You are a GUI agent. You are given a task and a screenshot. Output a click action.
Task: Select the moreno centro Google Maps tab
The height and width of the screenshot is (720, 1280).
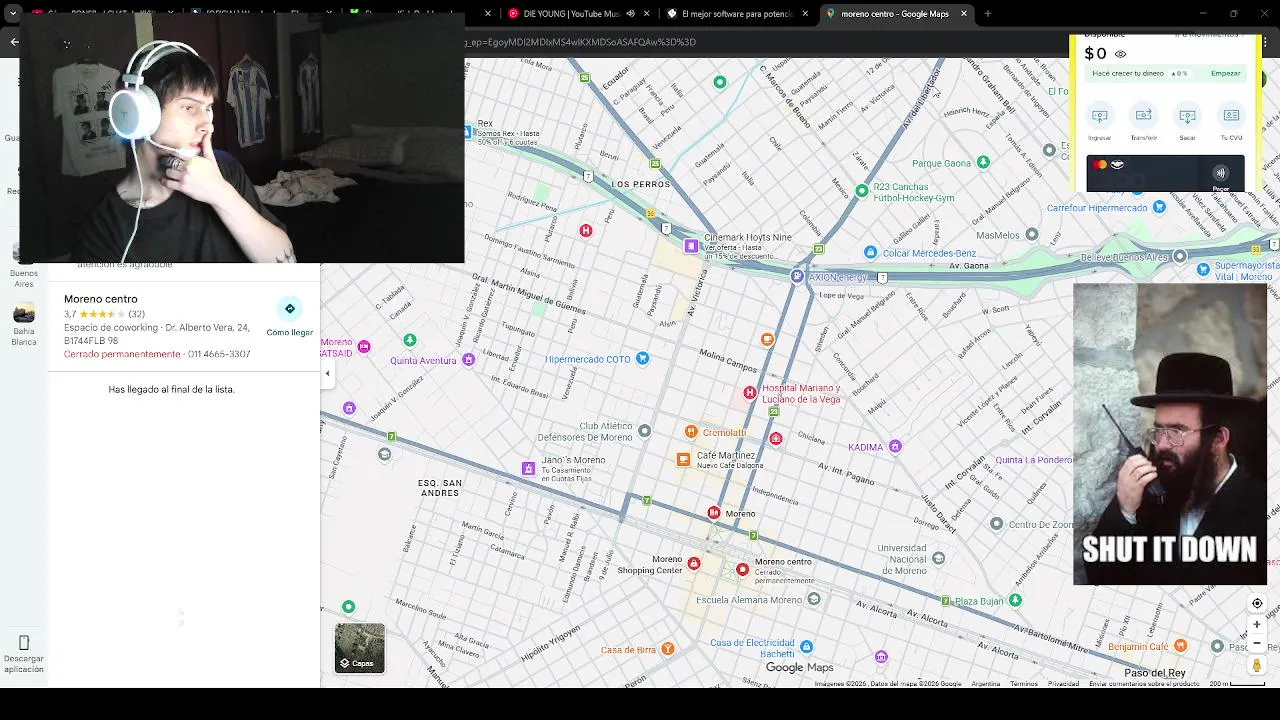coord(896,14)
